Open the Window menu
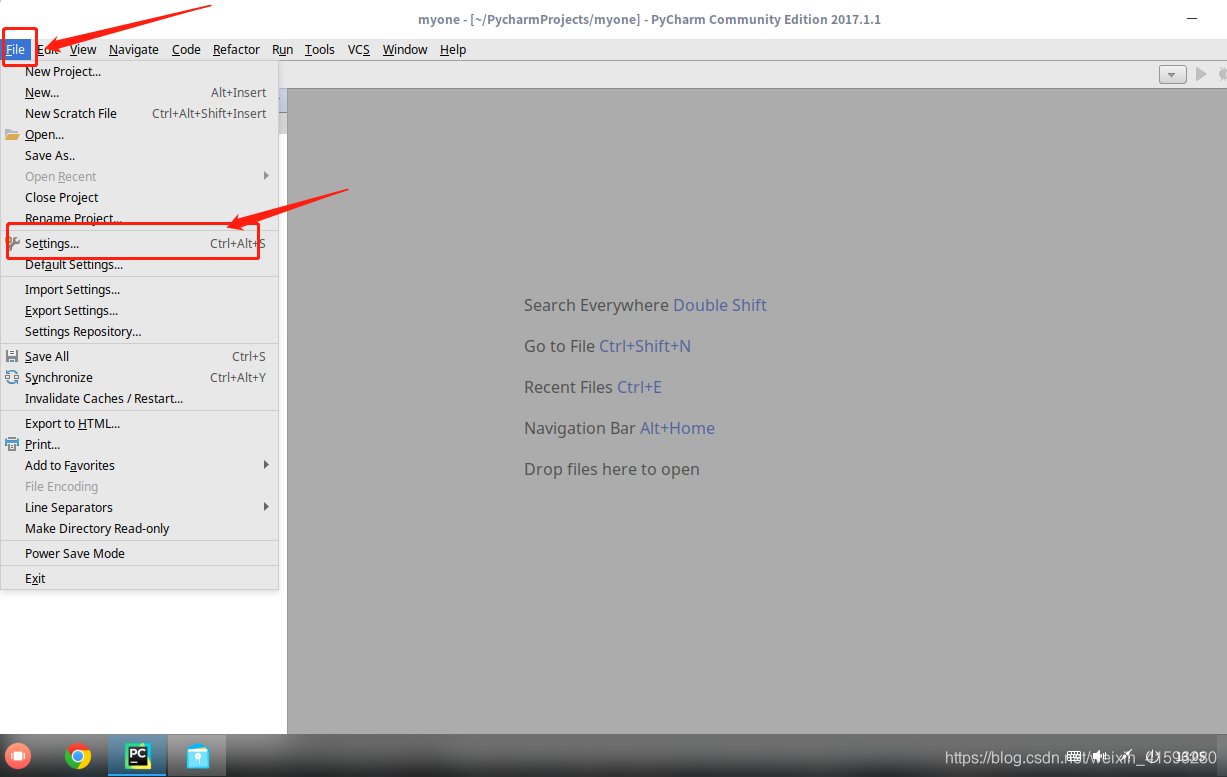The image size is (1227, 777). pos(405,49)
